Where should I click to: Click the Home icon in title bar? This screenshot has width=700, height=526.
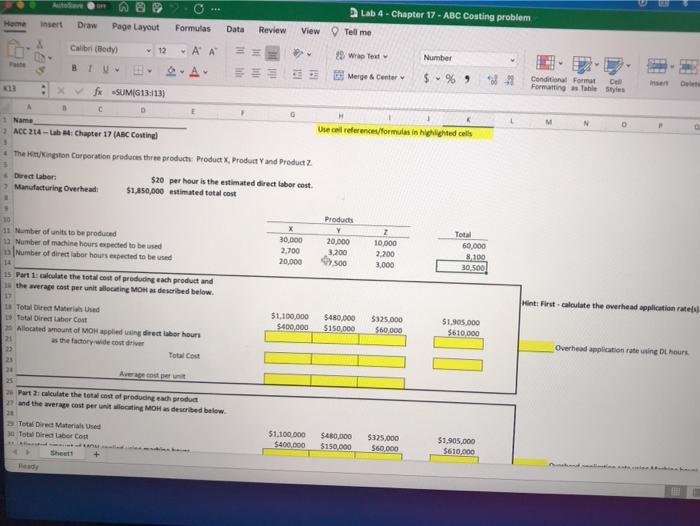[124, 8]
